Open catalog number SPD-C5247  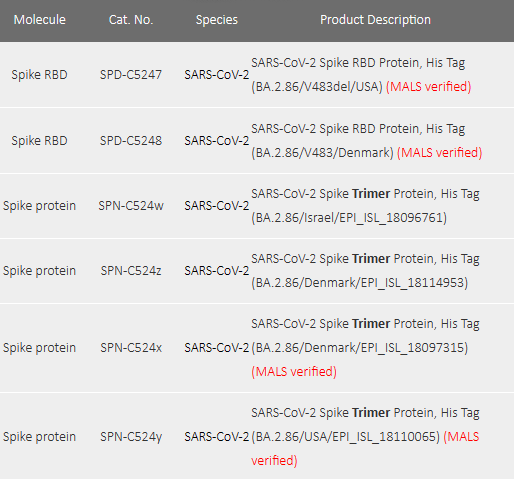(131, 75)
